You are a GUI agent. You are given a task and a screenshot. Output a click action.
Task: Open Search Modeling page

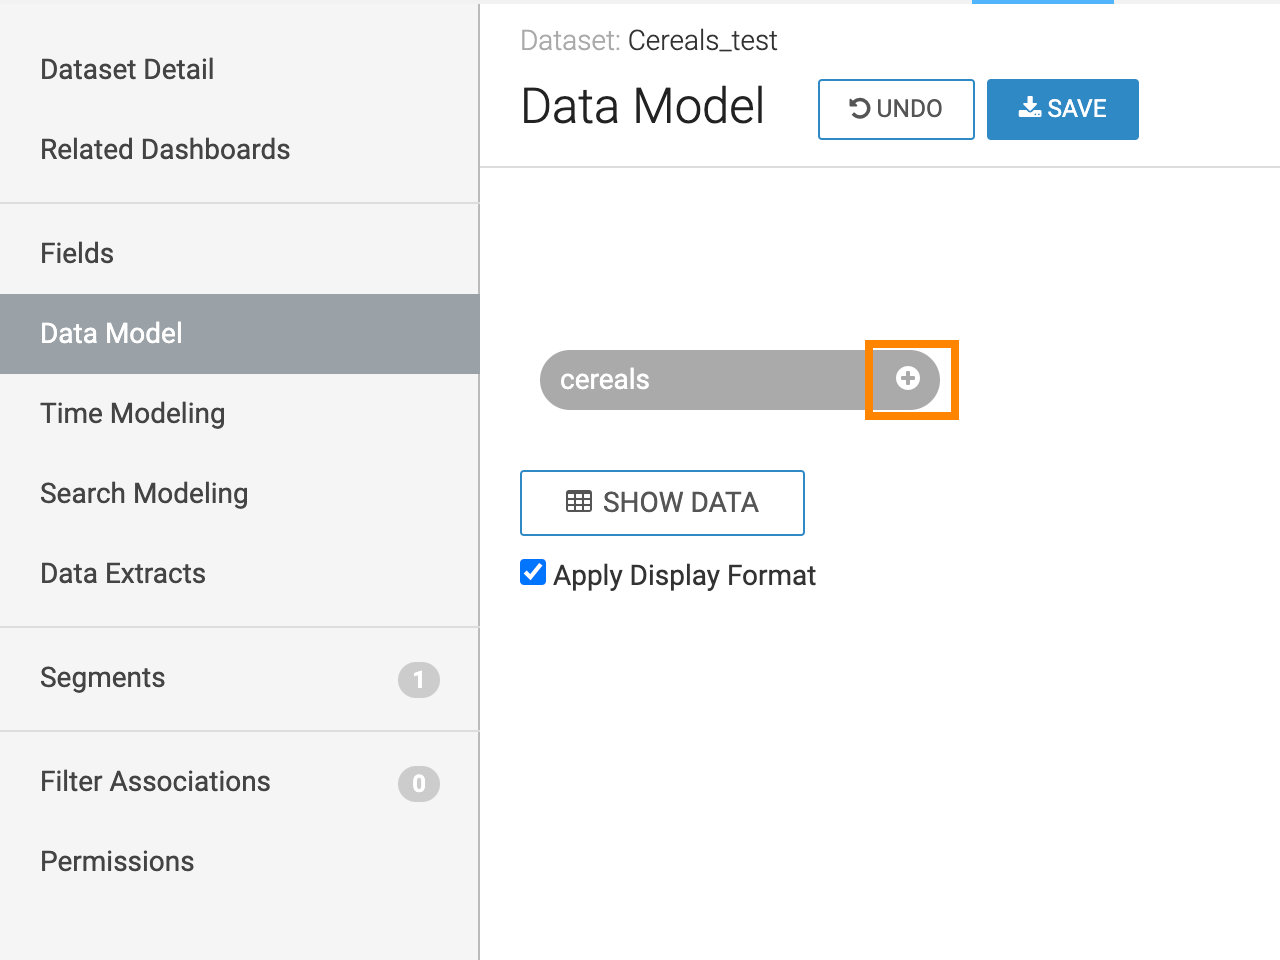click(x=144, y=493)
